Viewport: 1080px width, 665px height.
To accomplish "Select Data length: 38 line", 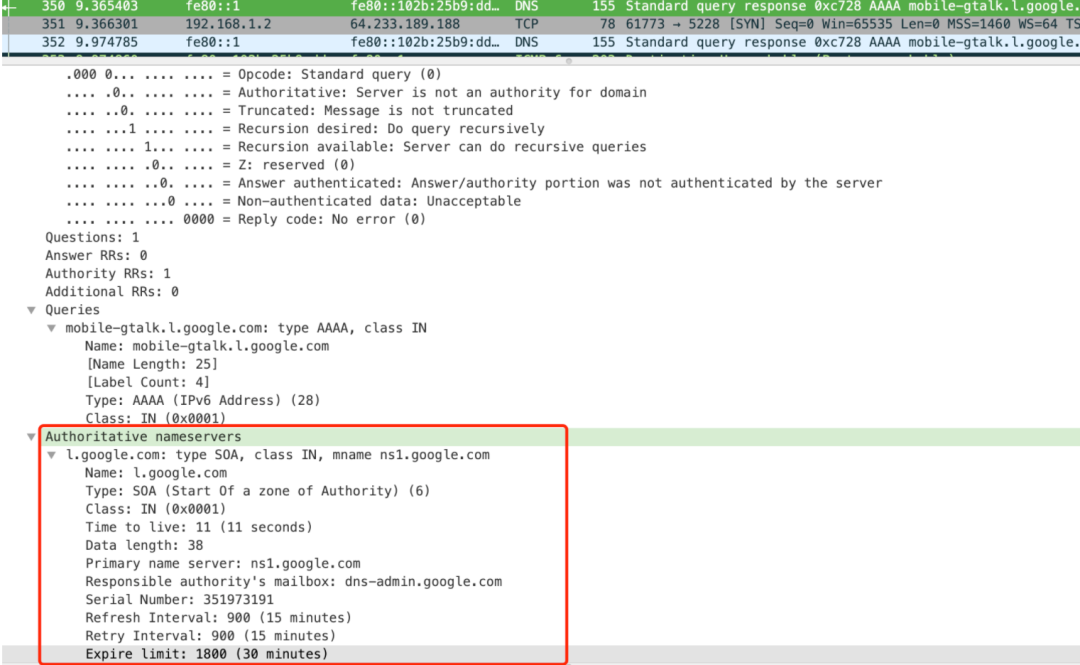I will click(x=144, y=545).
